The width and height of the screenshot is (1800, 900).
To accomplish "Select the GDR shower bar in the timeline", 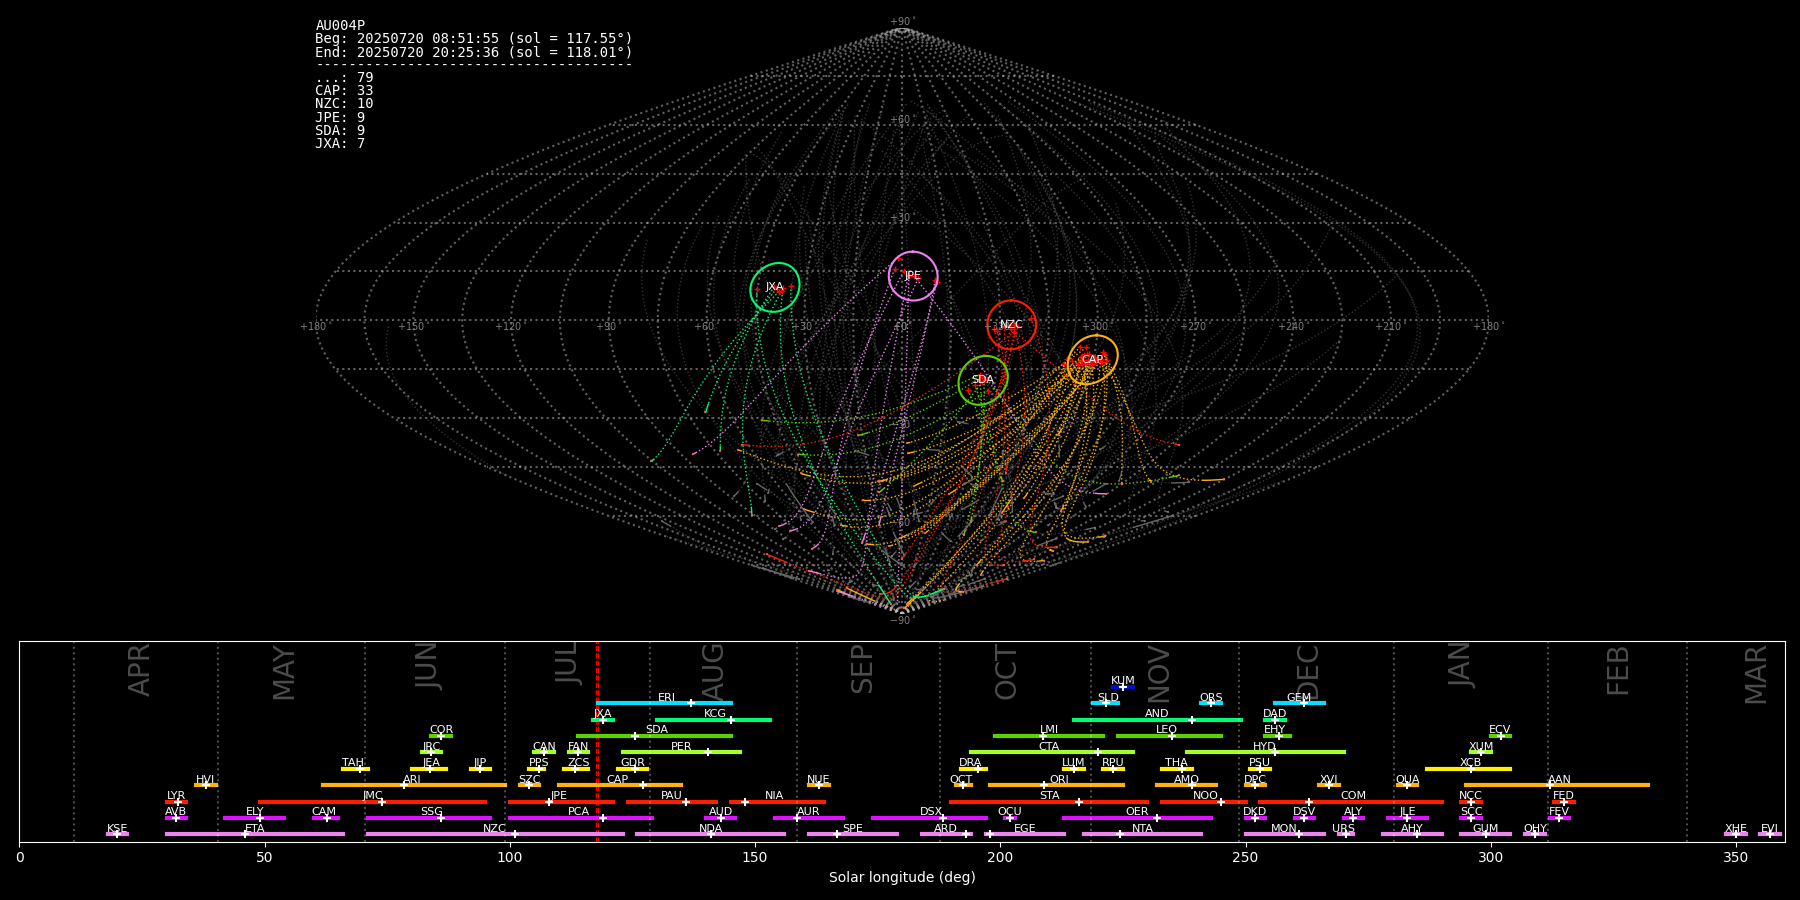I will (x=633, y=768).
